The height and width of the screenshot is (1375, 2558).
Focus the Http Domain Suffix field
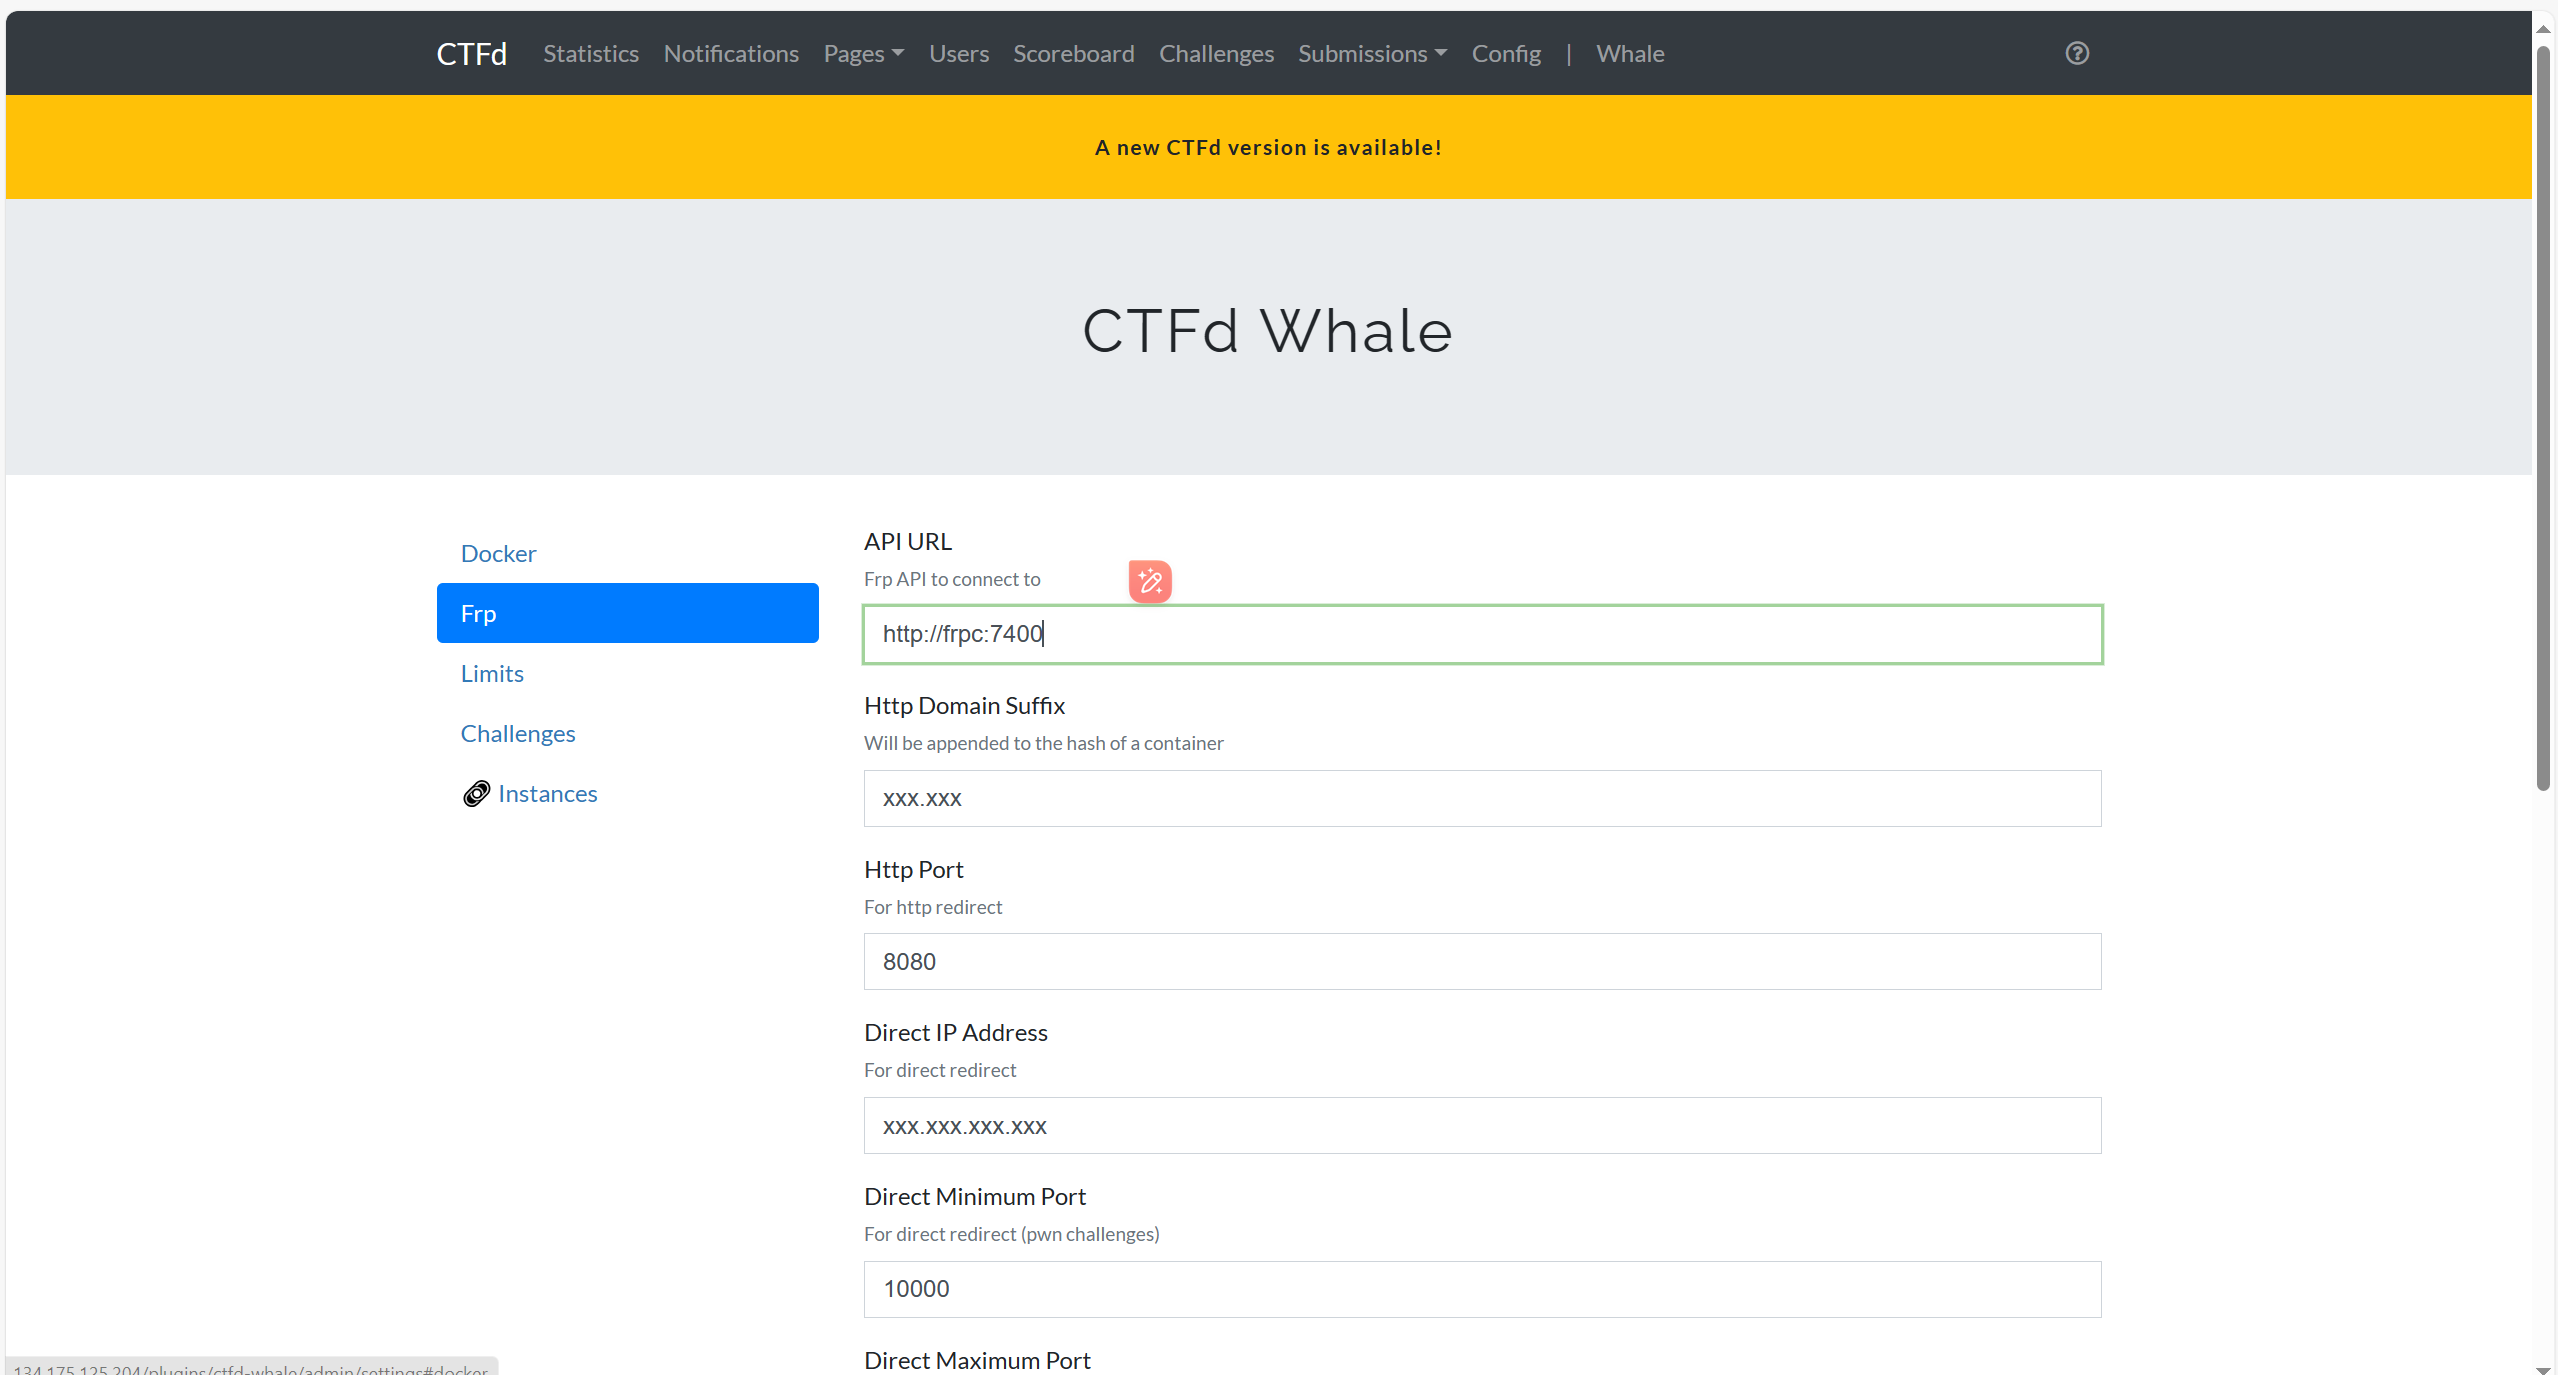click(x=1481, y=798)
